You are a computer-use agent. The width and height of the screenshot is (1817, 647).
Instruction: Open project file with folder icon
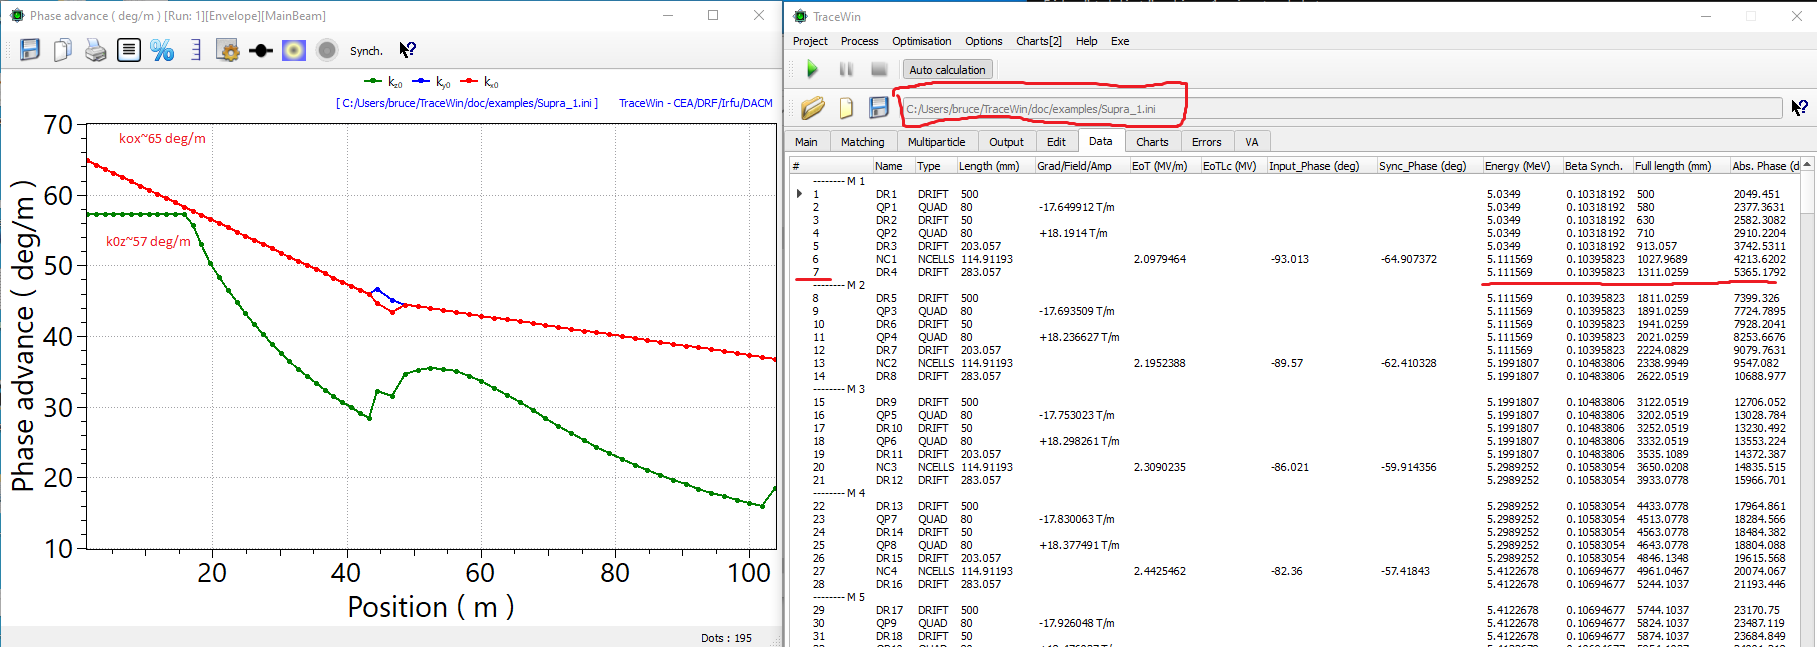pyautogui.click(x=812, y=108)
